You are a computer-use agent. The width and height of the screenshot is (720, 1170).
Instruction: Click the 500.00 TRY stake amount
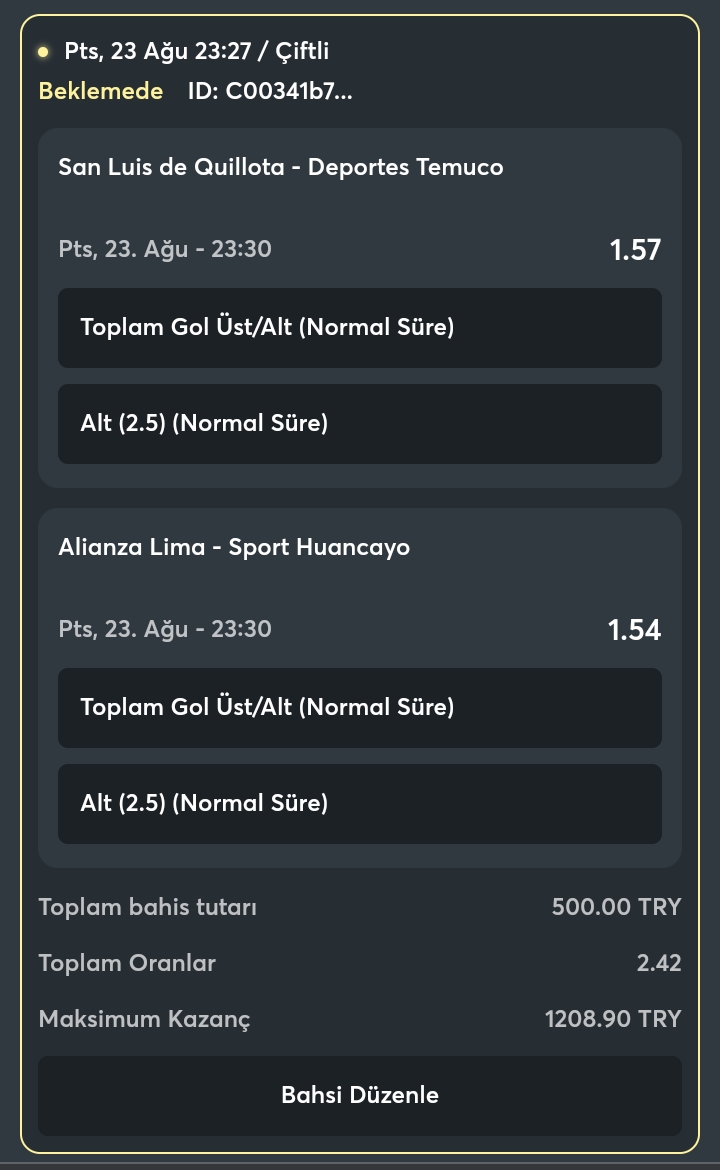[x=616, y=907]
